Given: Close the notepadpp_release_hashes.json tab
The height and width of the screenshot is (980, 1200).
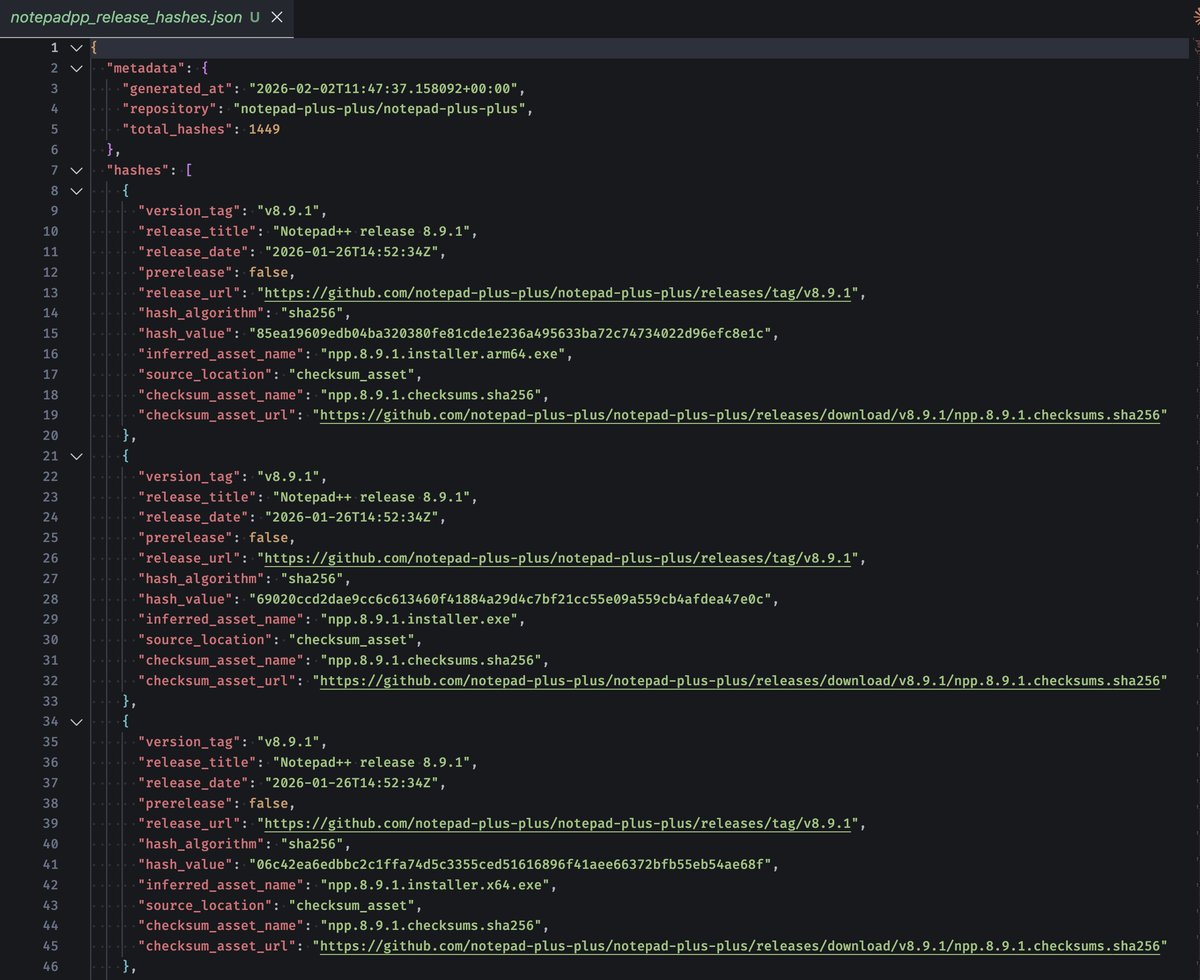Looking at the screenshot, I should click(x=277, y=17).
